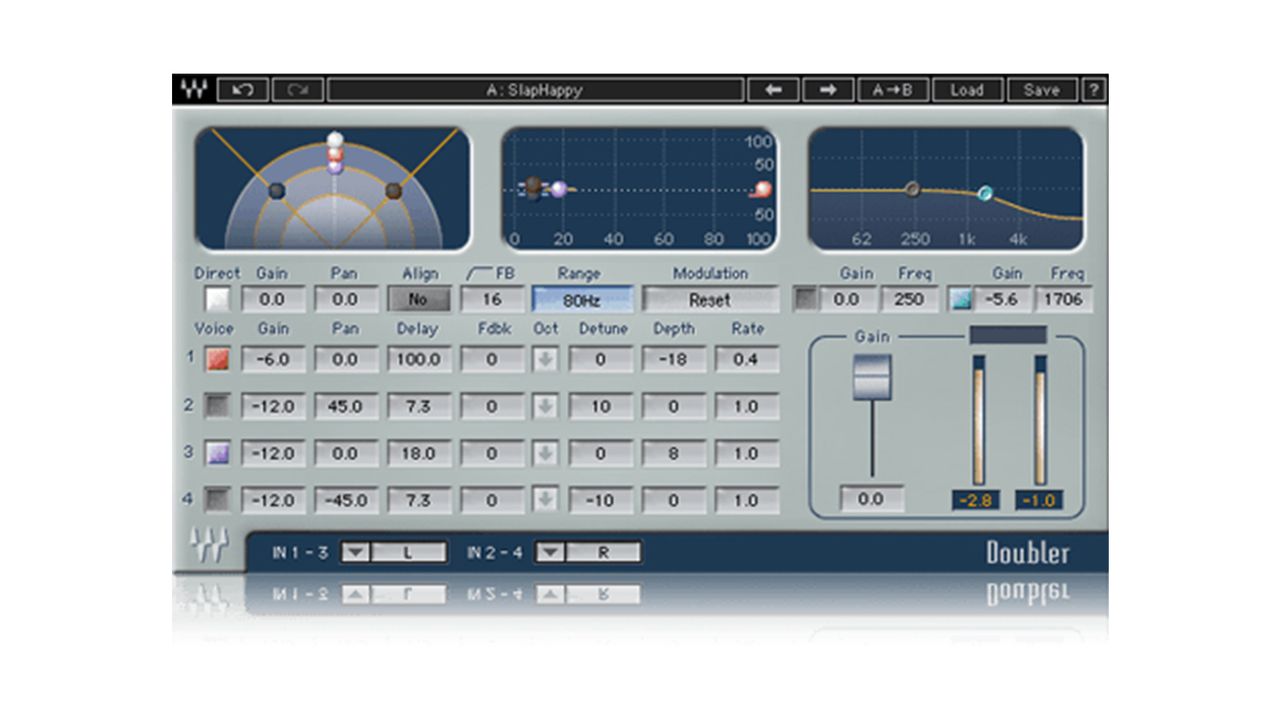Toggle the high shelf EQ band cyan button

[960, 299]
